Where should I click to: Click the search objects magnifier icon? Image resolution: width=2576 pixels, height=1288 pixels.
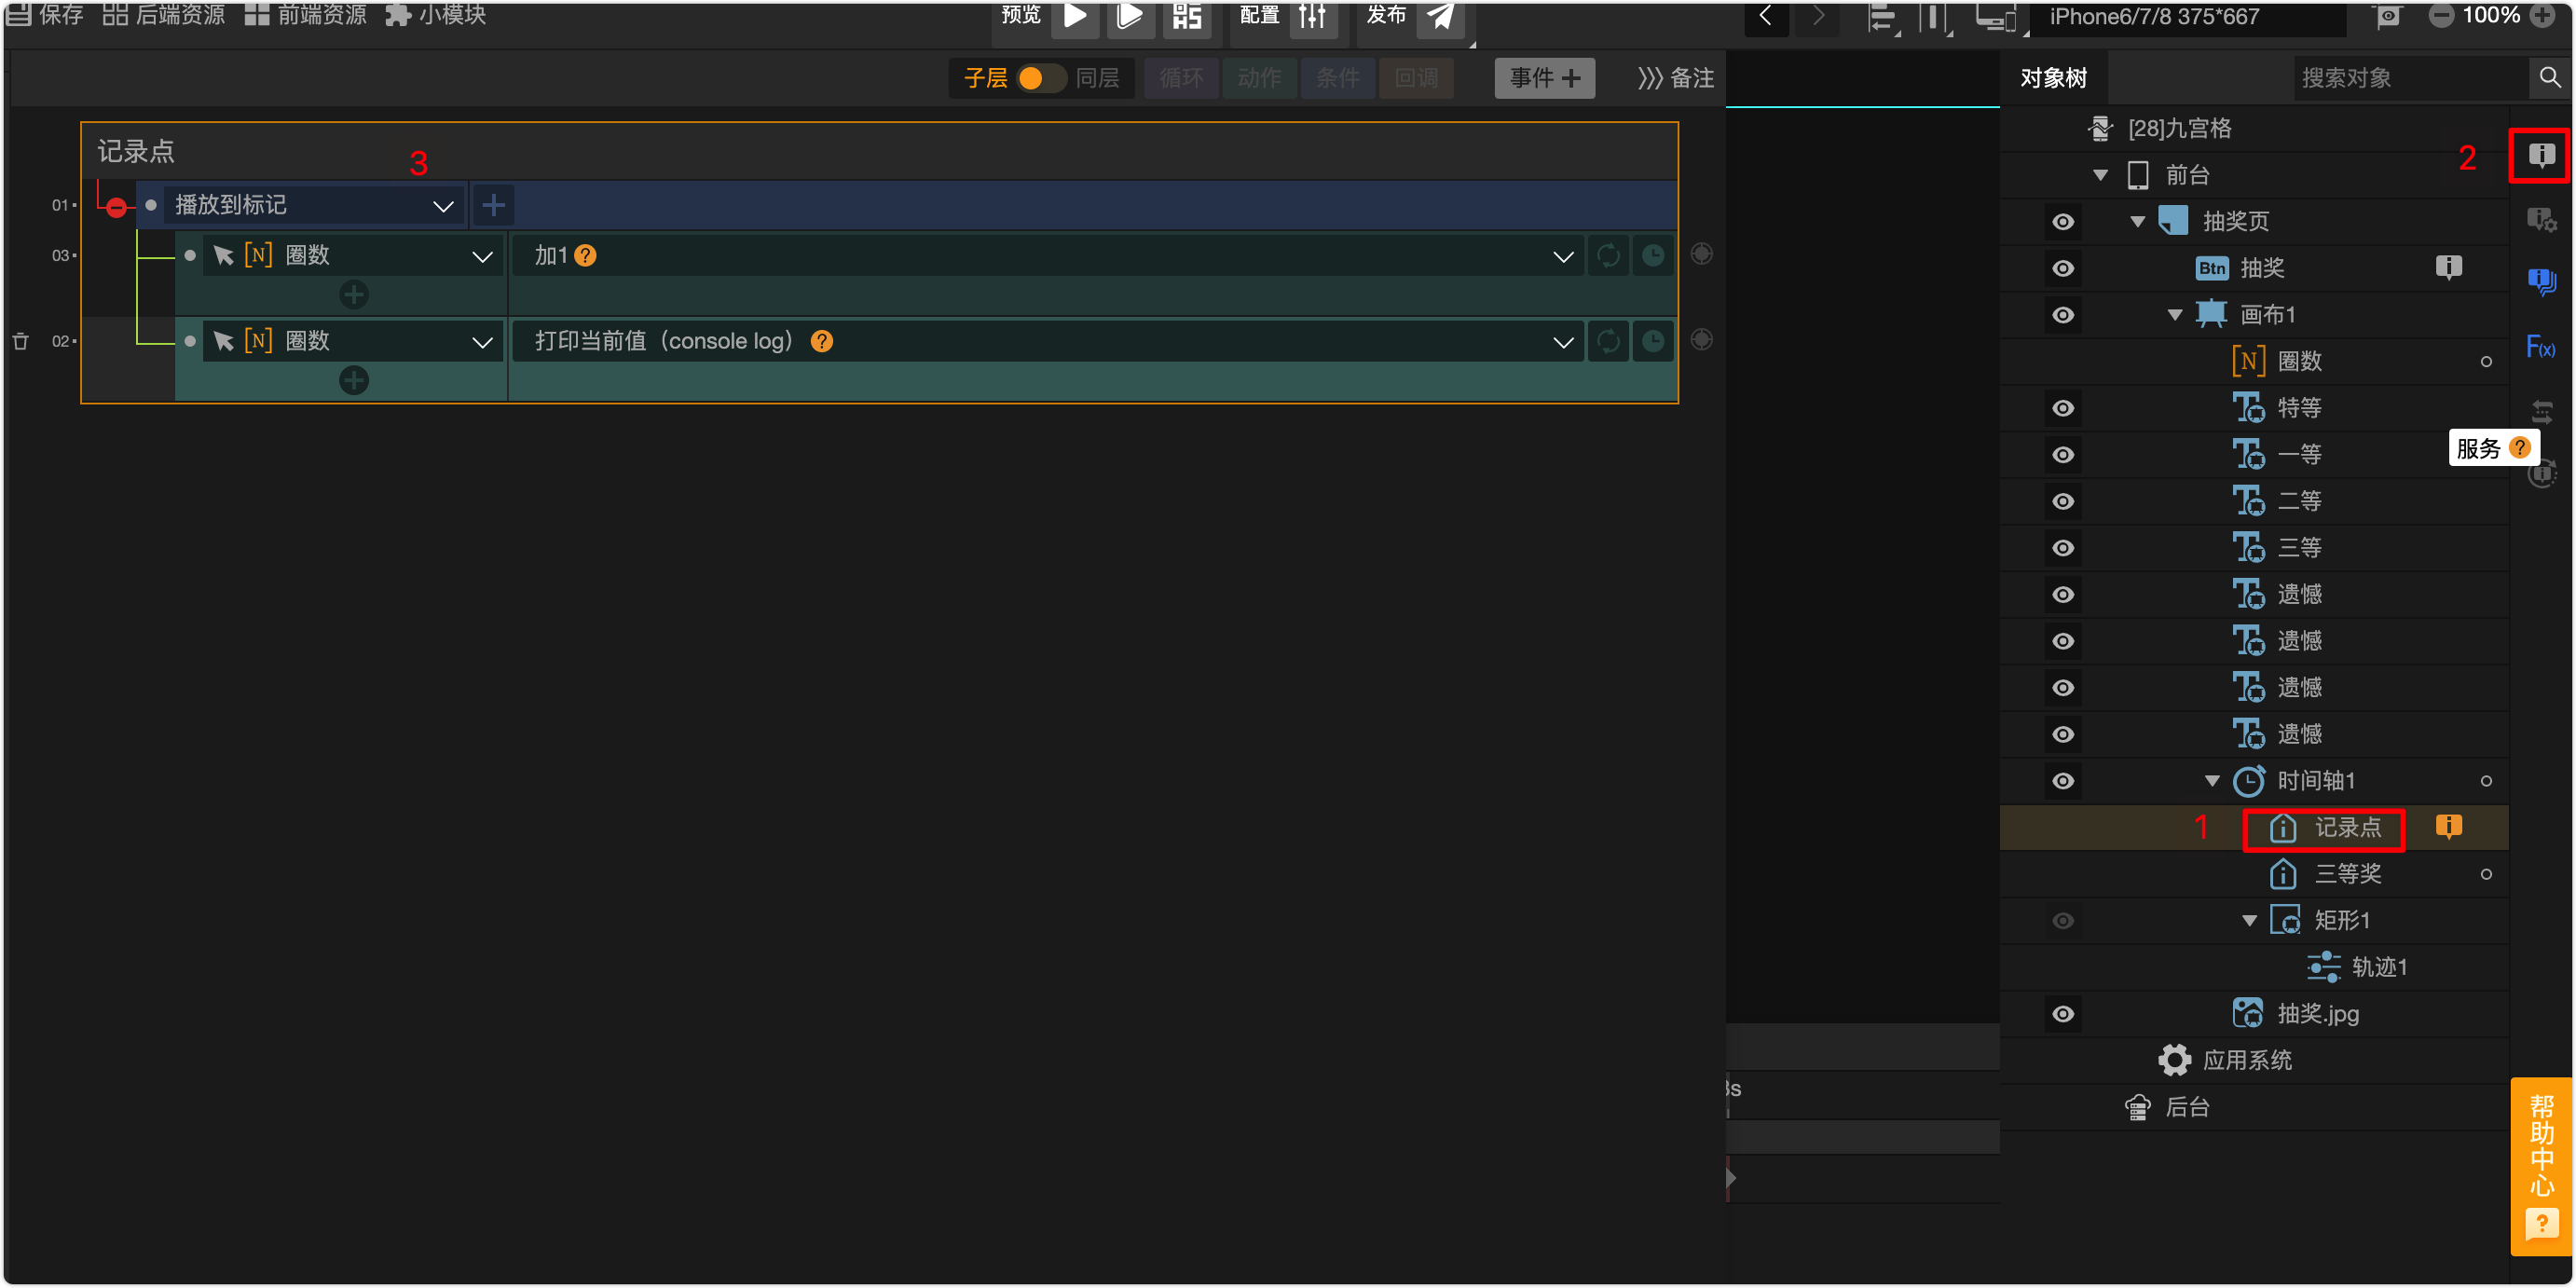coord(2549,77)
